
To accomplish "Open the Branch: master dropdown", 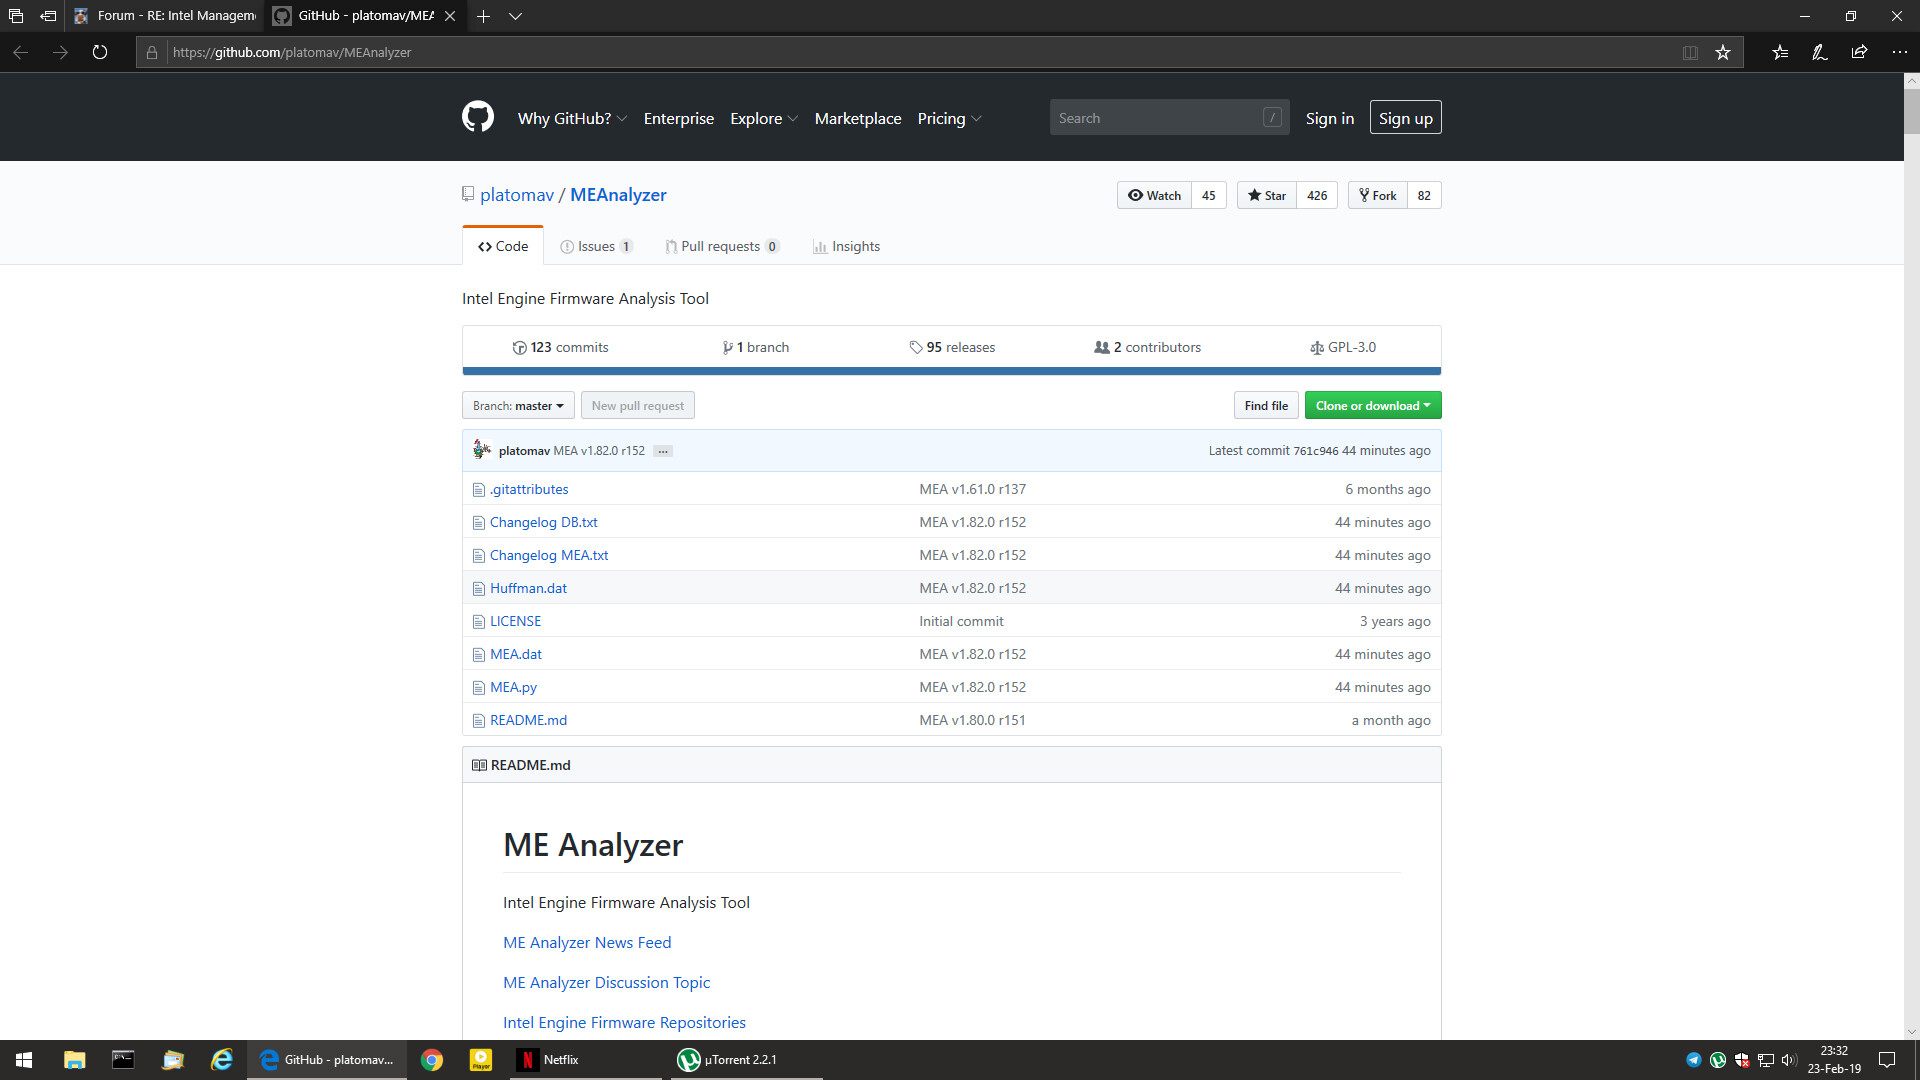I will 518,405.
